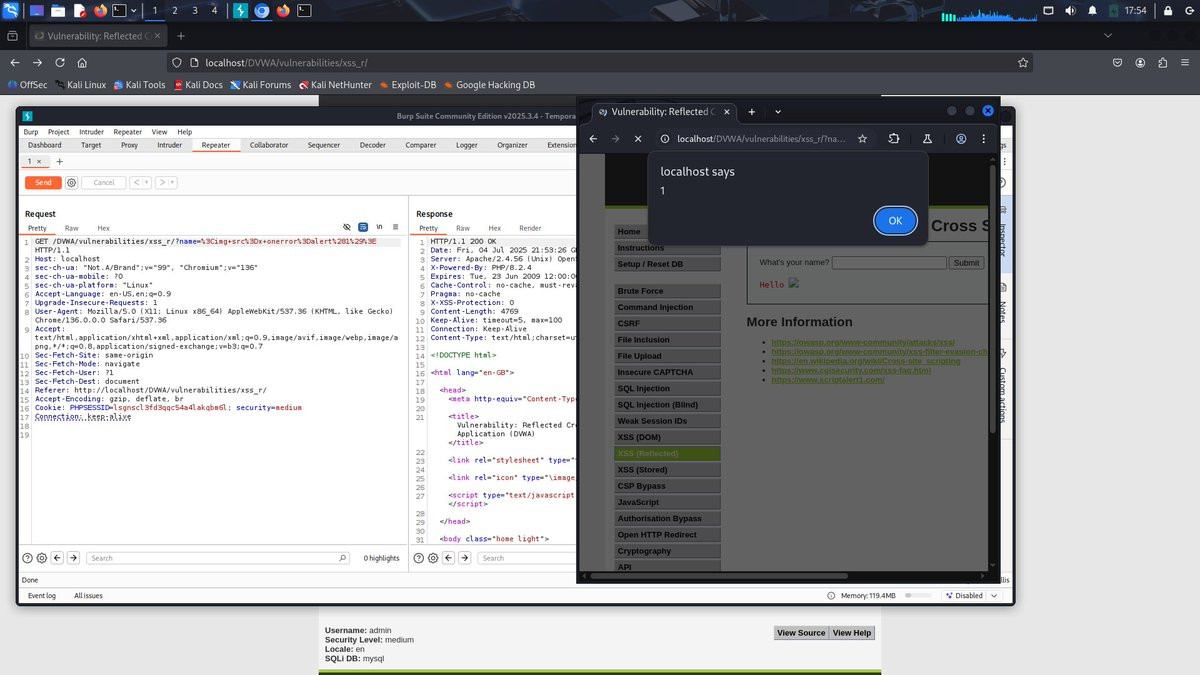Click the Request search field
1200x675 pixels.
218,558
